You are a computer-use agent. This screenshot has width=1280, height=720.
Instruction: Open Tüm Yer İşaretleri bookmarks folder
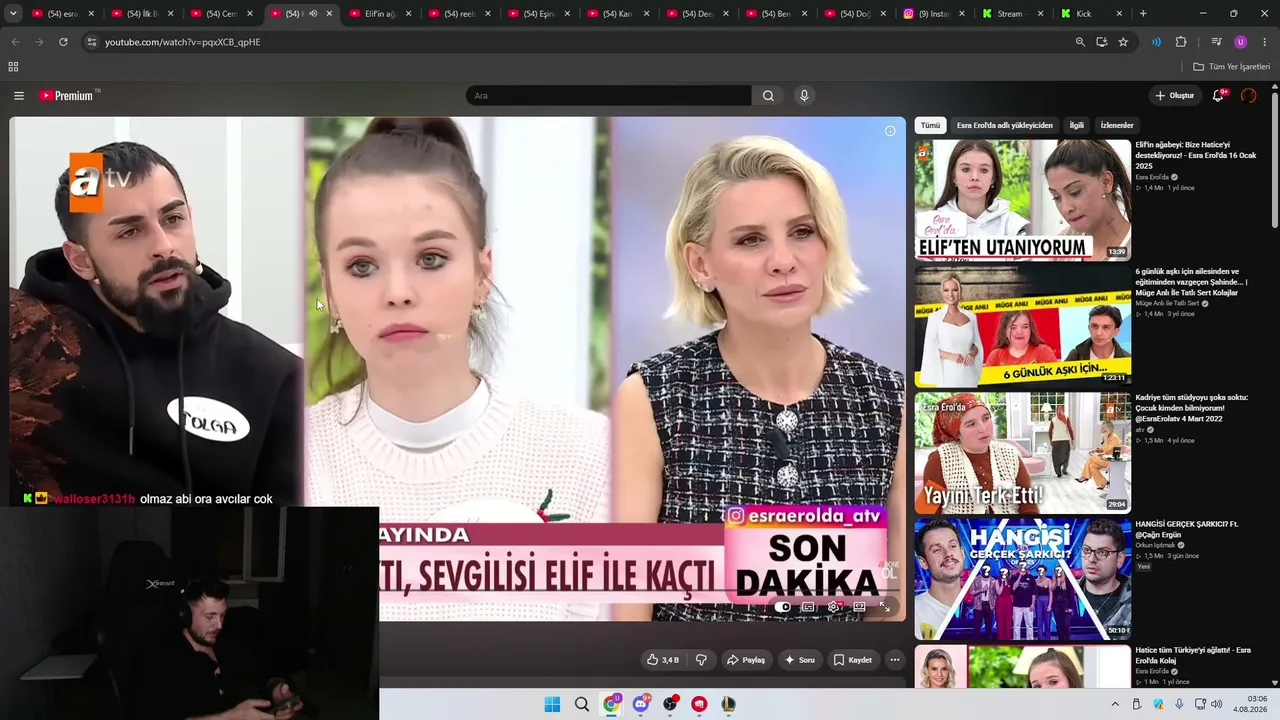1231,67
